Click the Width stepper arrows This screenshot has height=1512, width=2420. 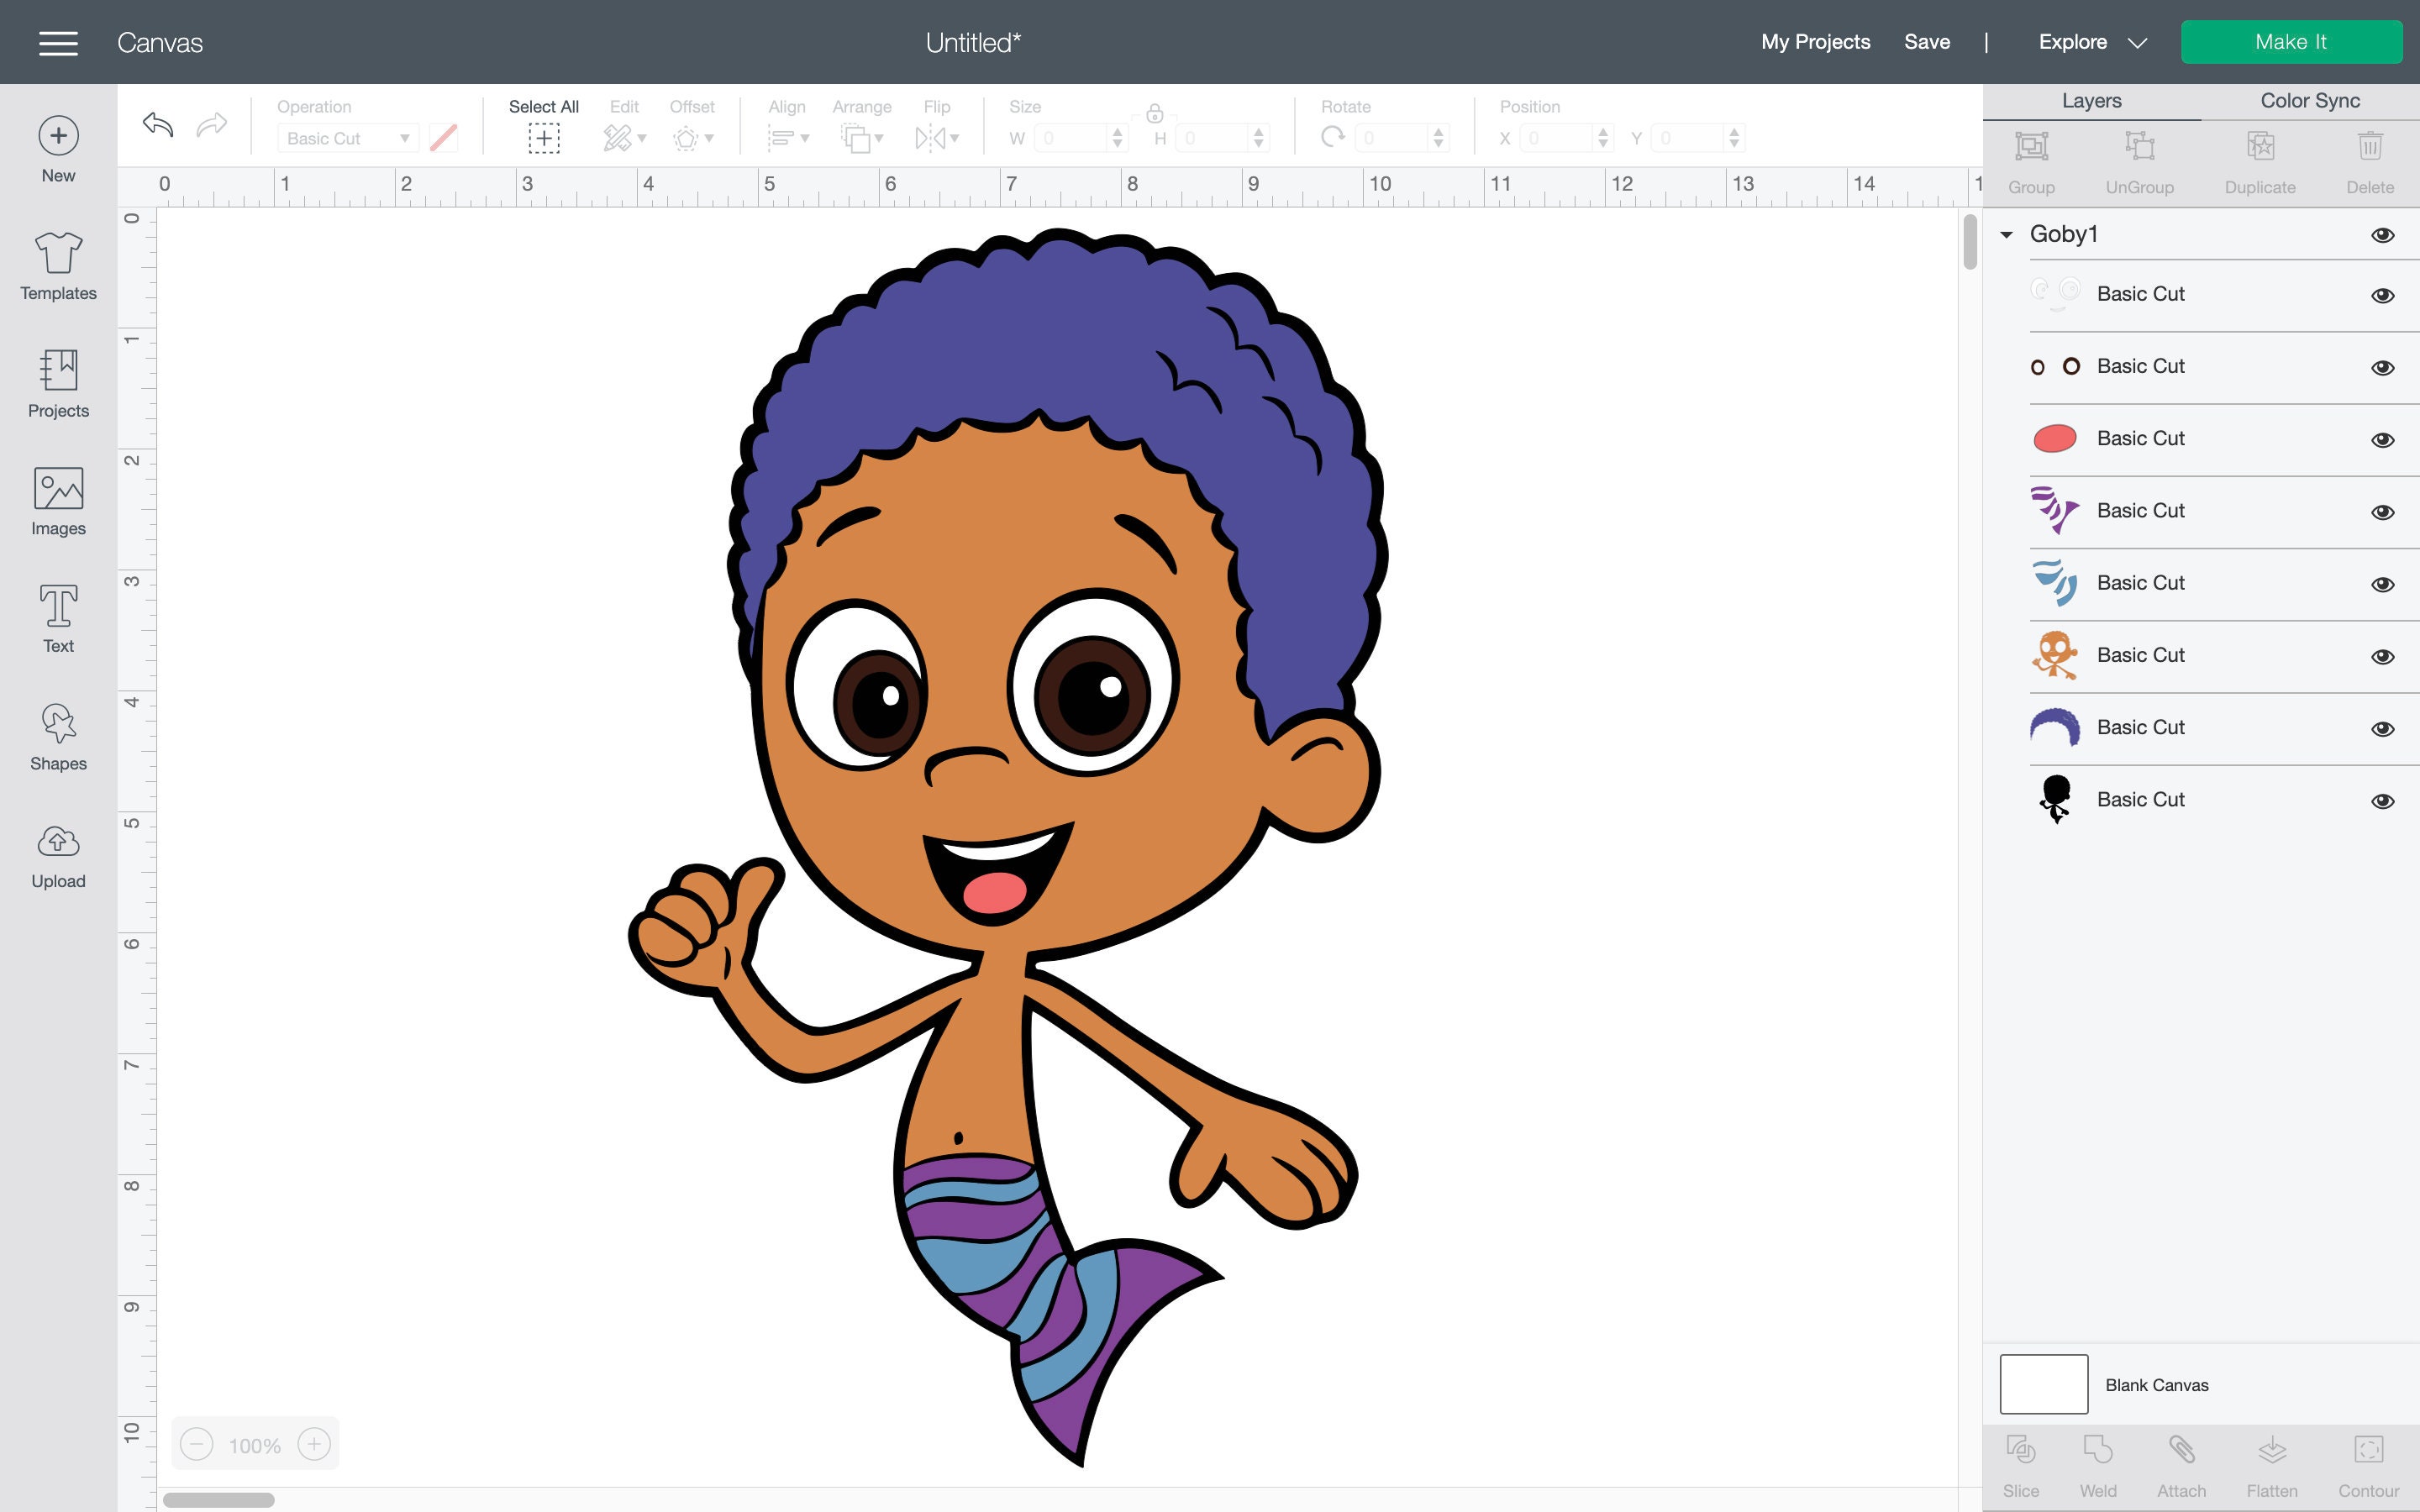click(x=1117, y=138)
